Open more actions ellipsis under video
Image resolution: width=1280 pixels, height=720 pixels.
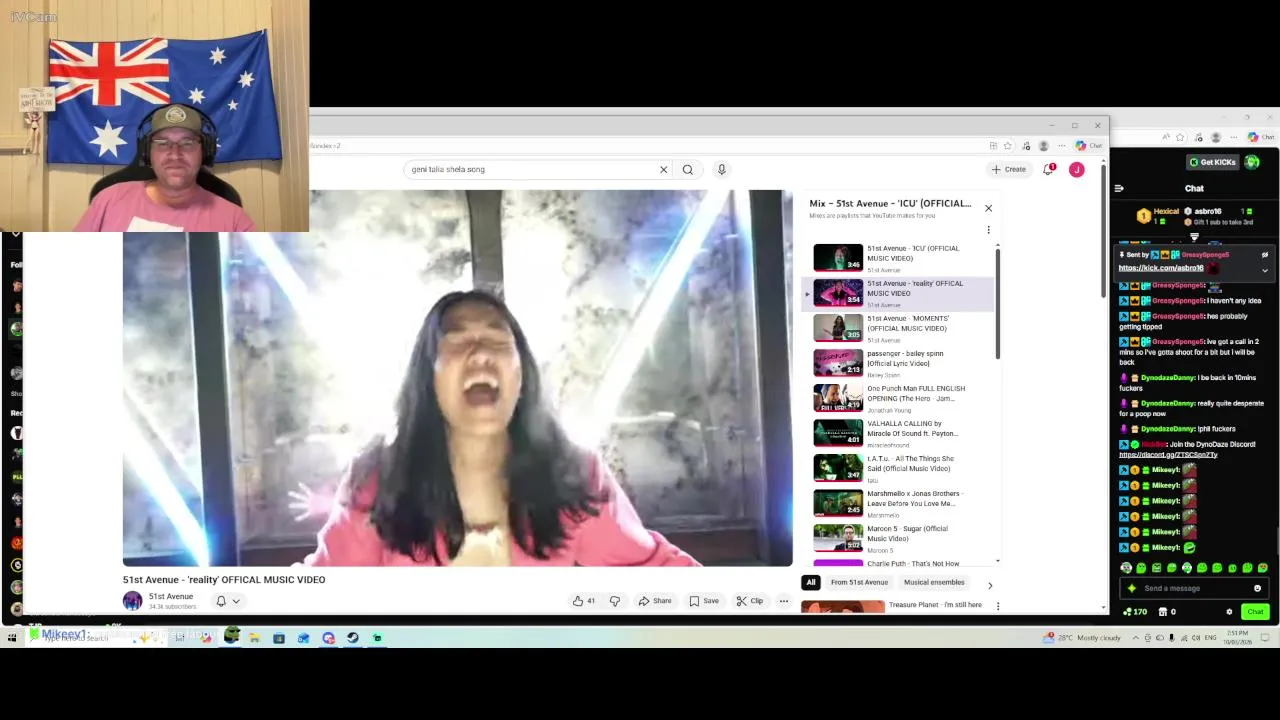pos(784,601)
